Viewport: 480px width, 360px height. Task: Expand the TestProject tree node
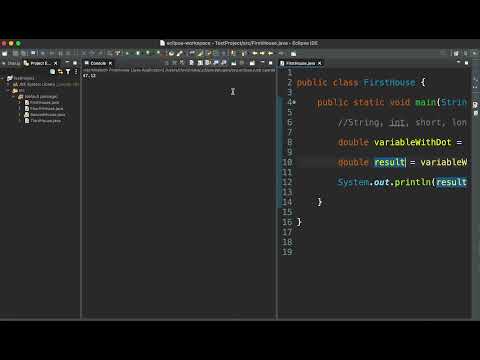click(3, 78)
